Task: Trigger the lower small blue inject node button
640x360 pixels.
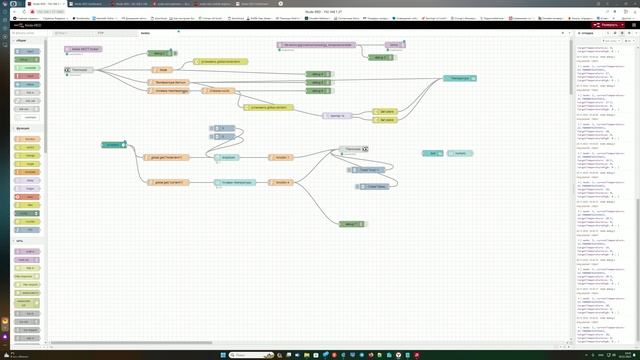Action: 211,136
